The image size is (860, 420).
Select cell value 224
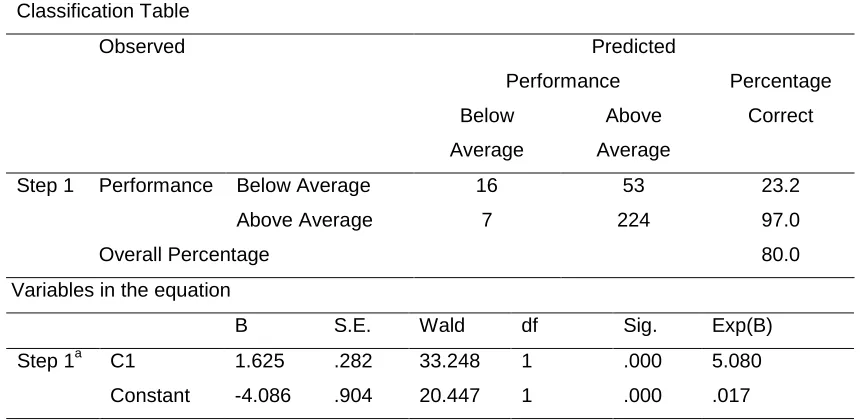(633, 220)
